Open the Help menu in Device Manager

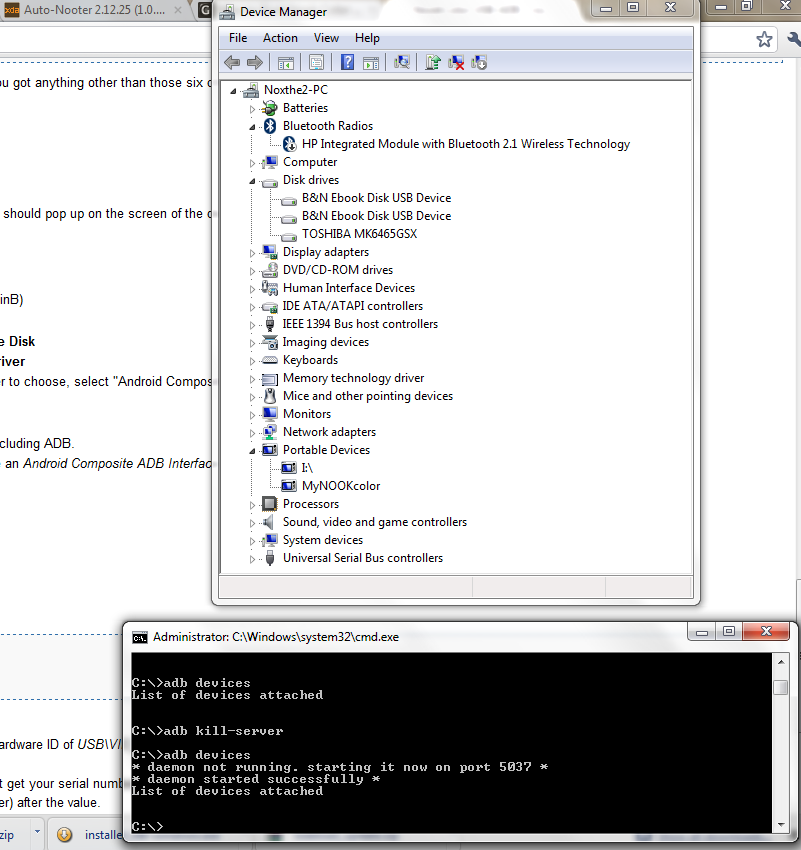coord(367,38)
